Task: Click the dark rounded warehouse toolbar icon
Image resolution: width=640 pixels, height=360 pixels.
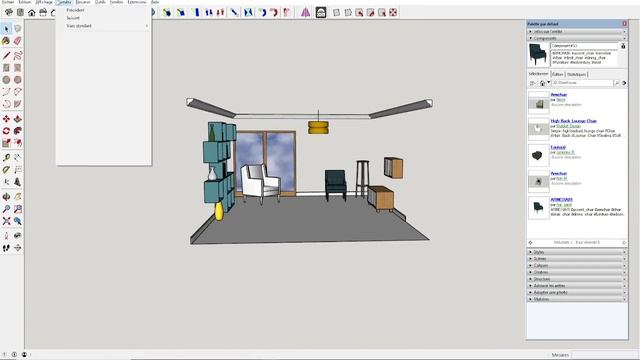Action: pos(321,13)
